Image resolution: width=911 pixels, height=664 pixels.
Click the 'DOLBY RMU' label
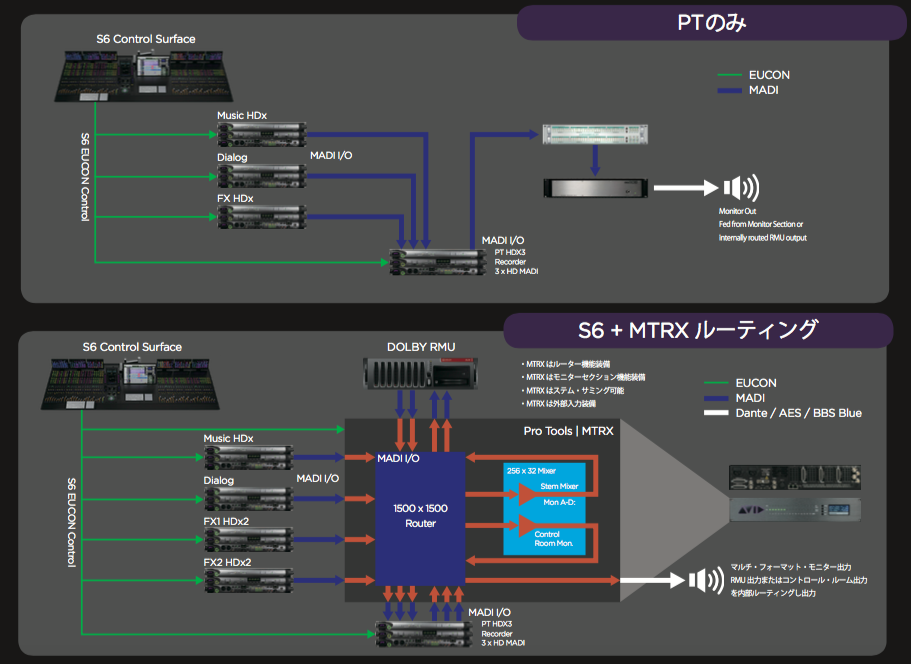point(421,347)
